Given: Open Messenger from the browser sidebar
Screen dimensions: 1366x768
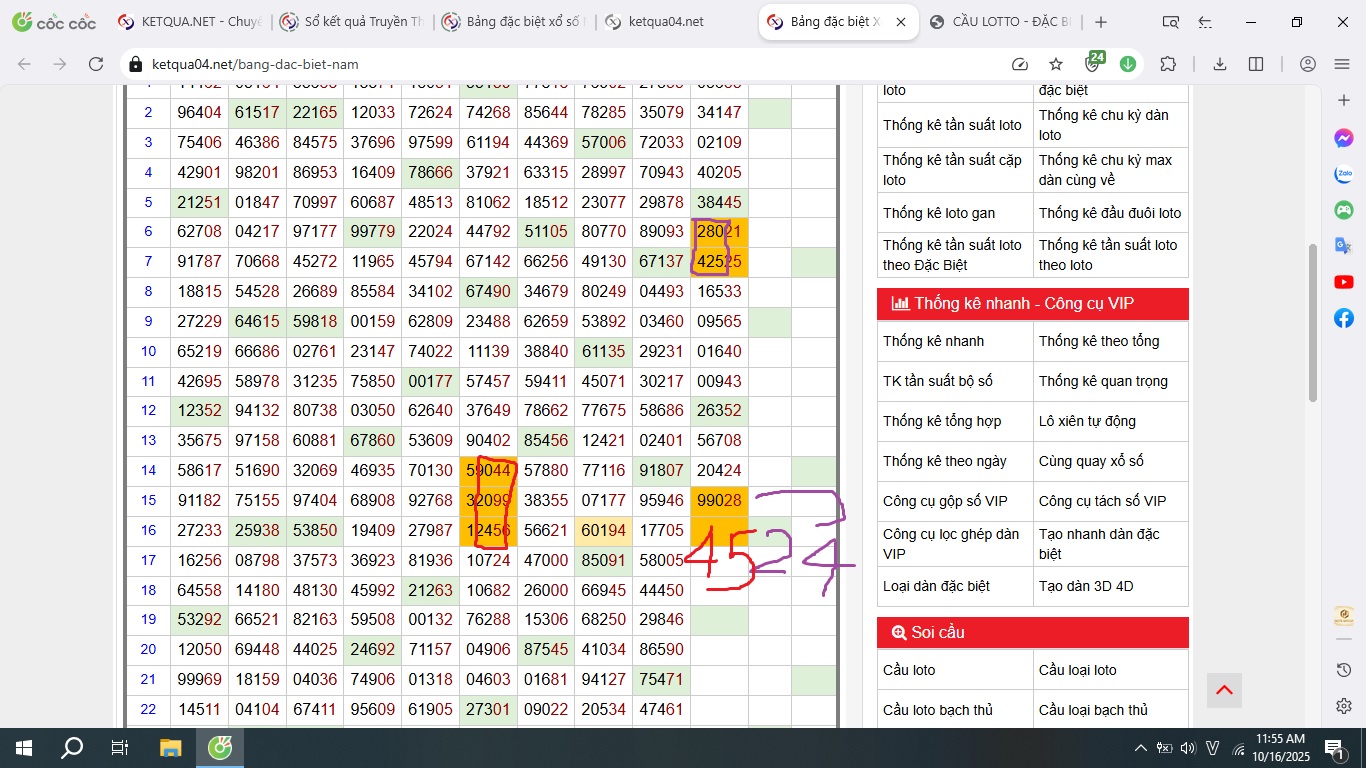Looking at the screenshot, I should pyautogui.click(x=1344, y=138).
